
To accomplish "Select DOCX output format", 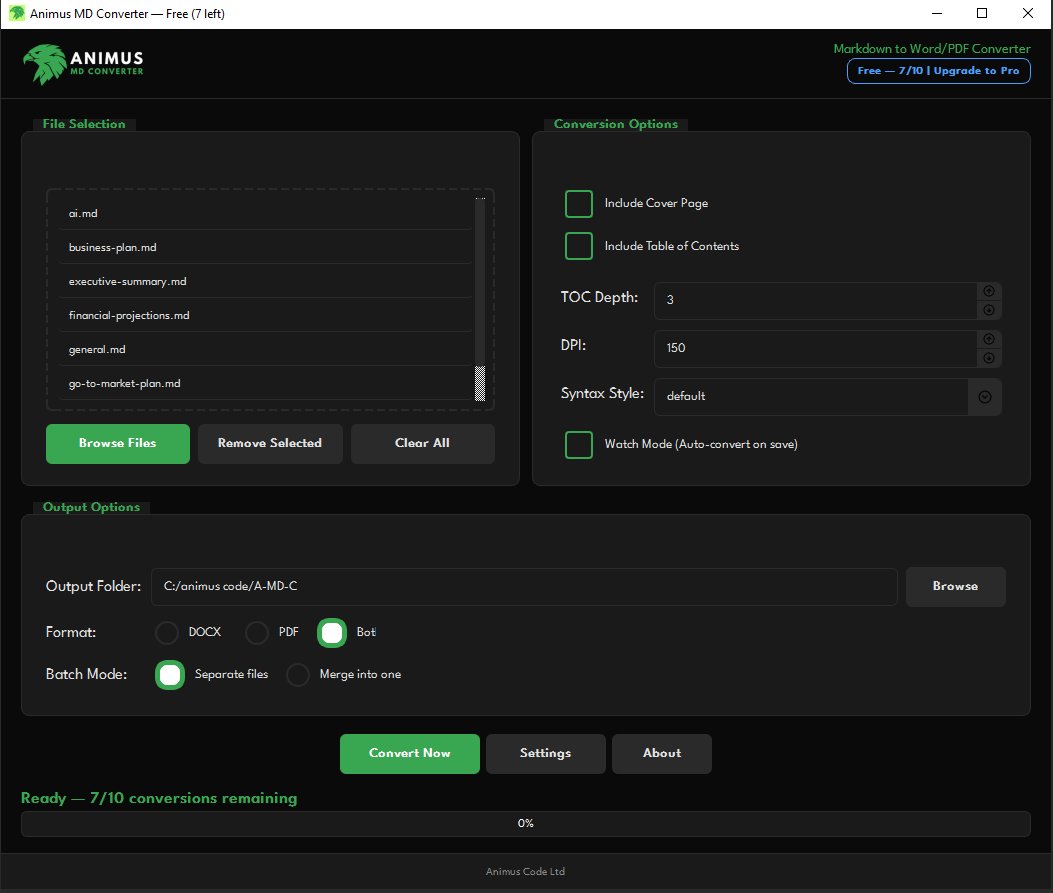I will pyautogui.click(x=166, y=632).
